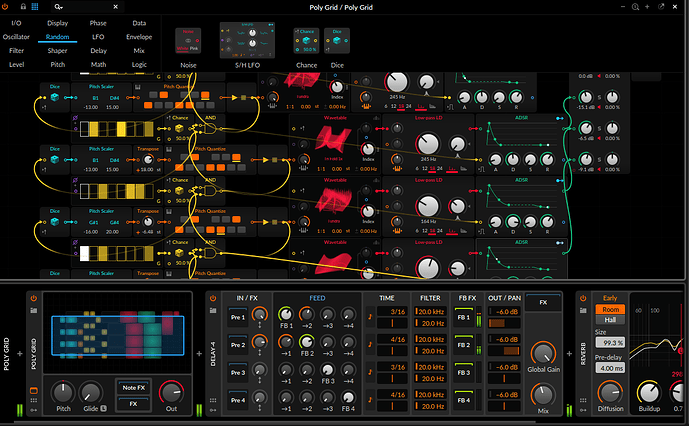Toggle Delay-4 device power button

213,298
